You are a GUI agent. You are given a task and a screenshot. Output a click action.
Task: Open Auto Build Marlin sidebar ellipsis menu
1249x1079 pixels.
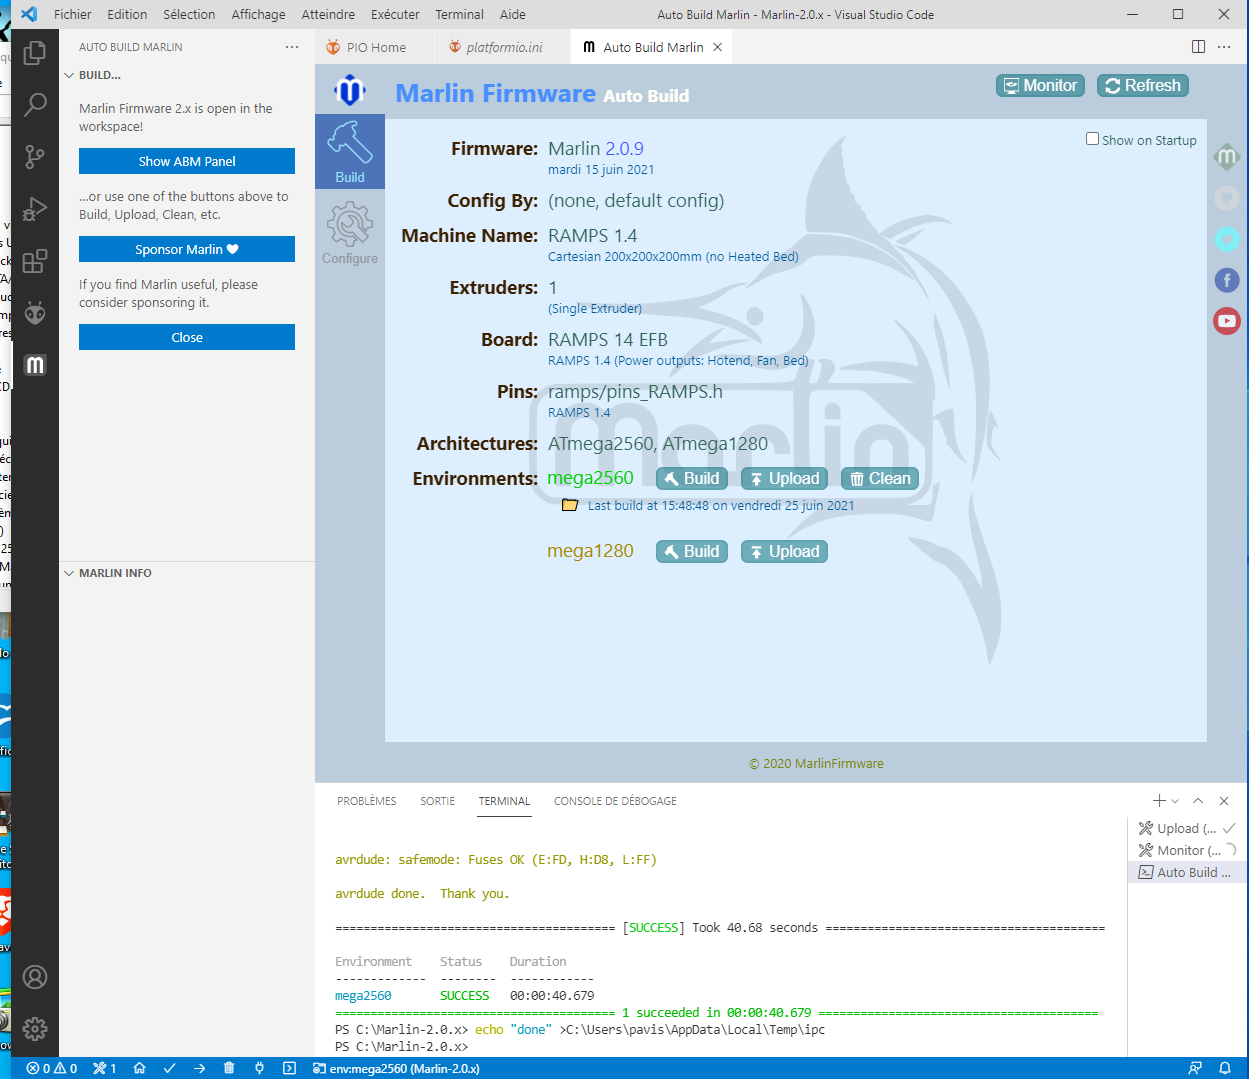[292, 47]
